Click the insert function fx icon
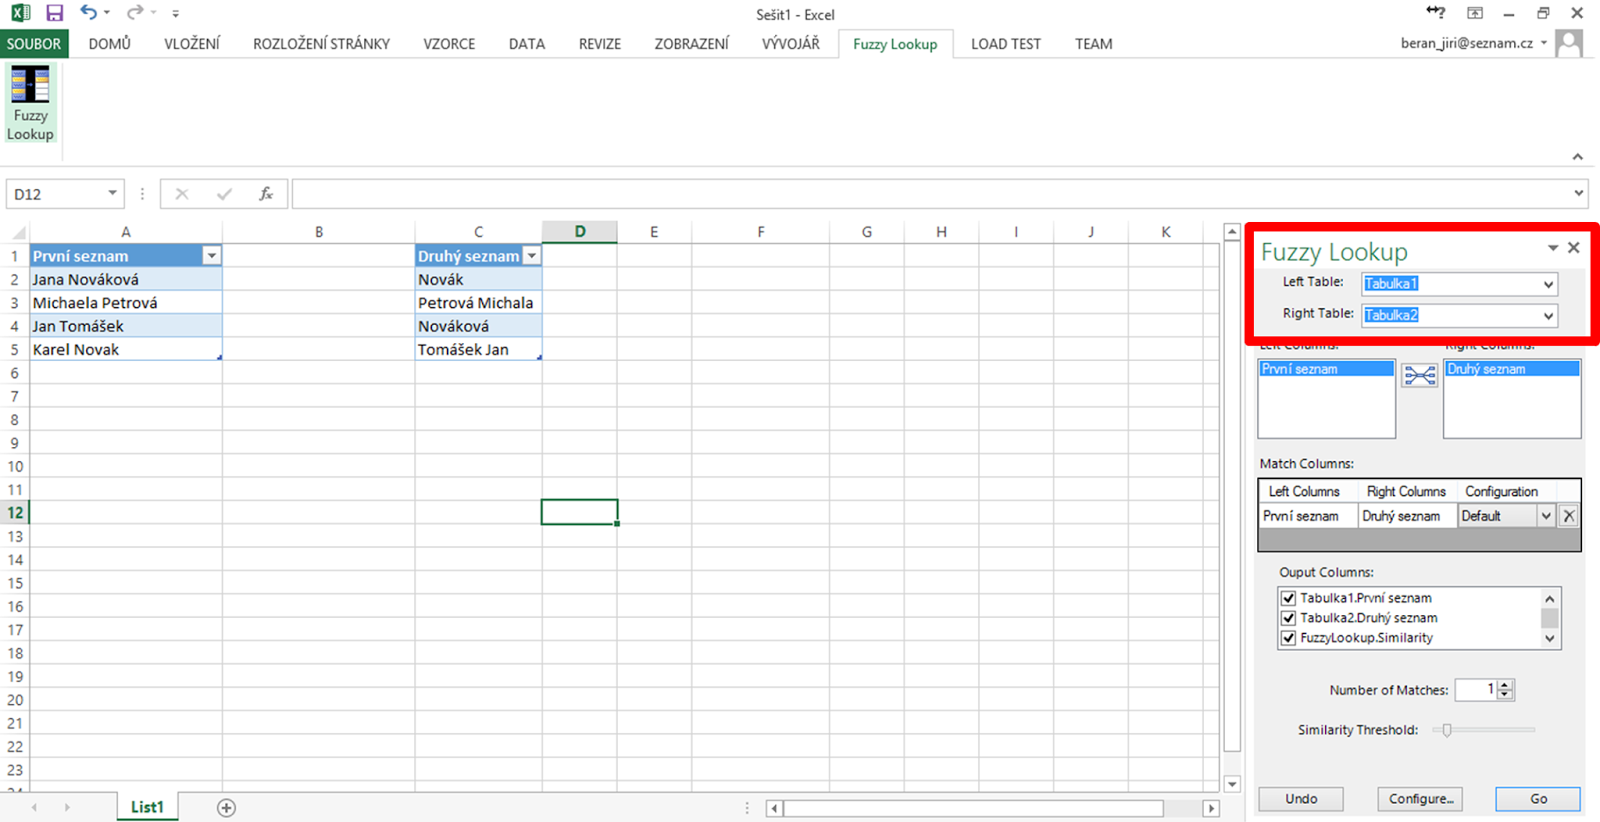This screenshot has width=1600, height=822. [266, 194]
